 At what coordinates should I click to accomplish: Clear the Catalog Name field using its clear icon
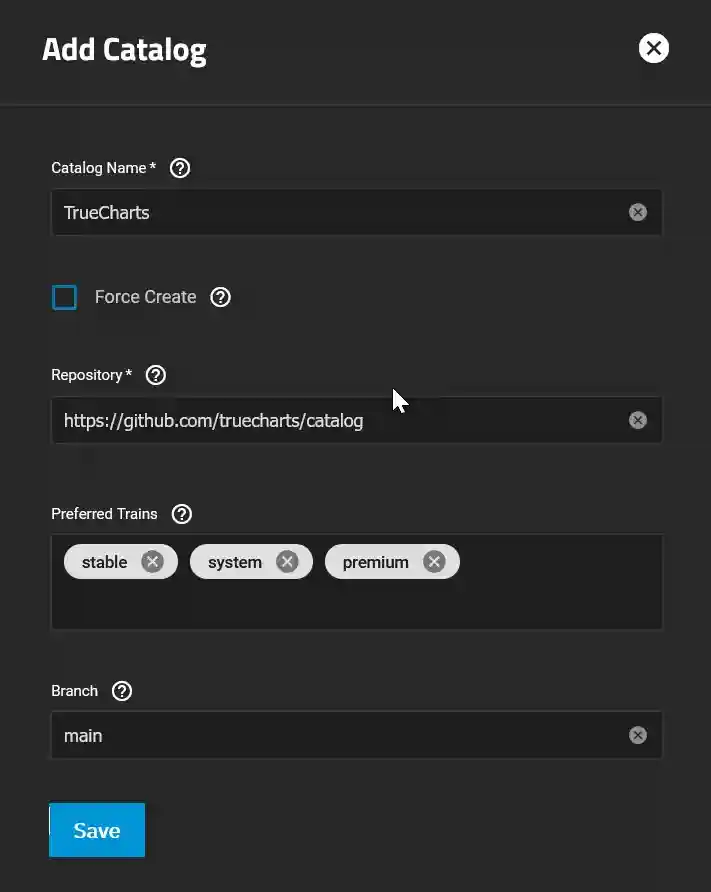[638, 212]
